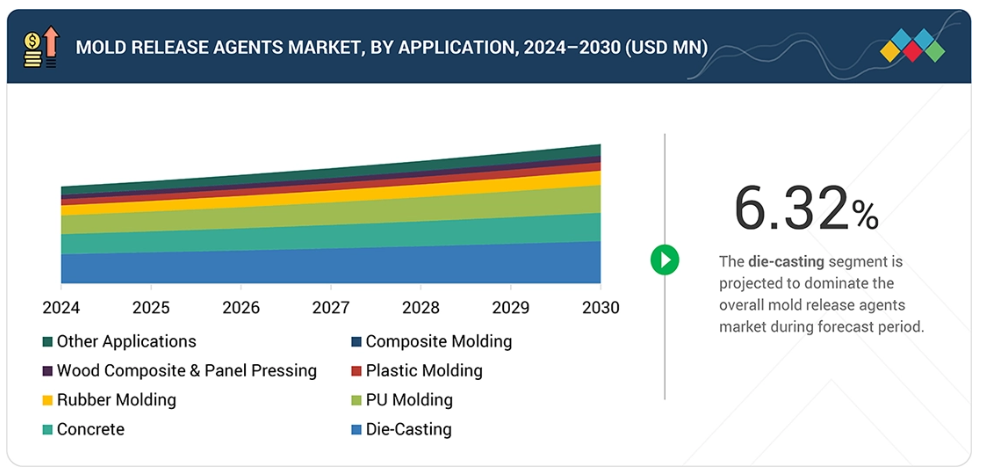
Task: Toggle the Concrete legend entry
Action: [90, 429]
